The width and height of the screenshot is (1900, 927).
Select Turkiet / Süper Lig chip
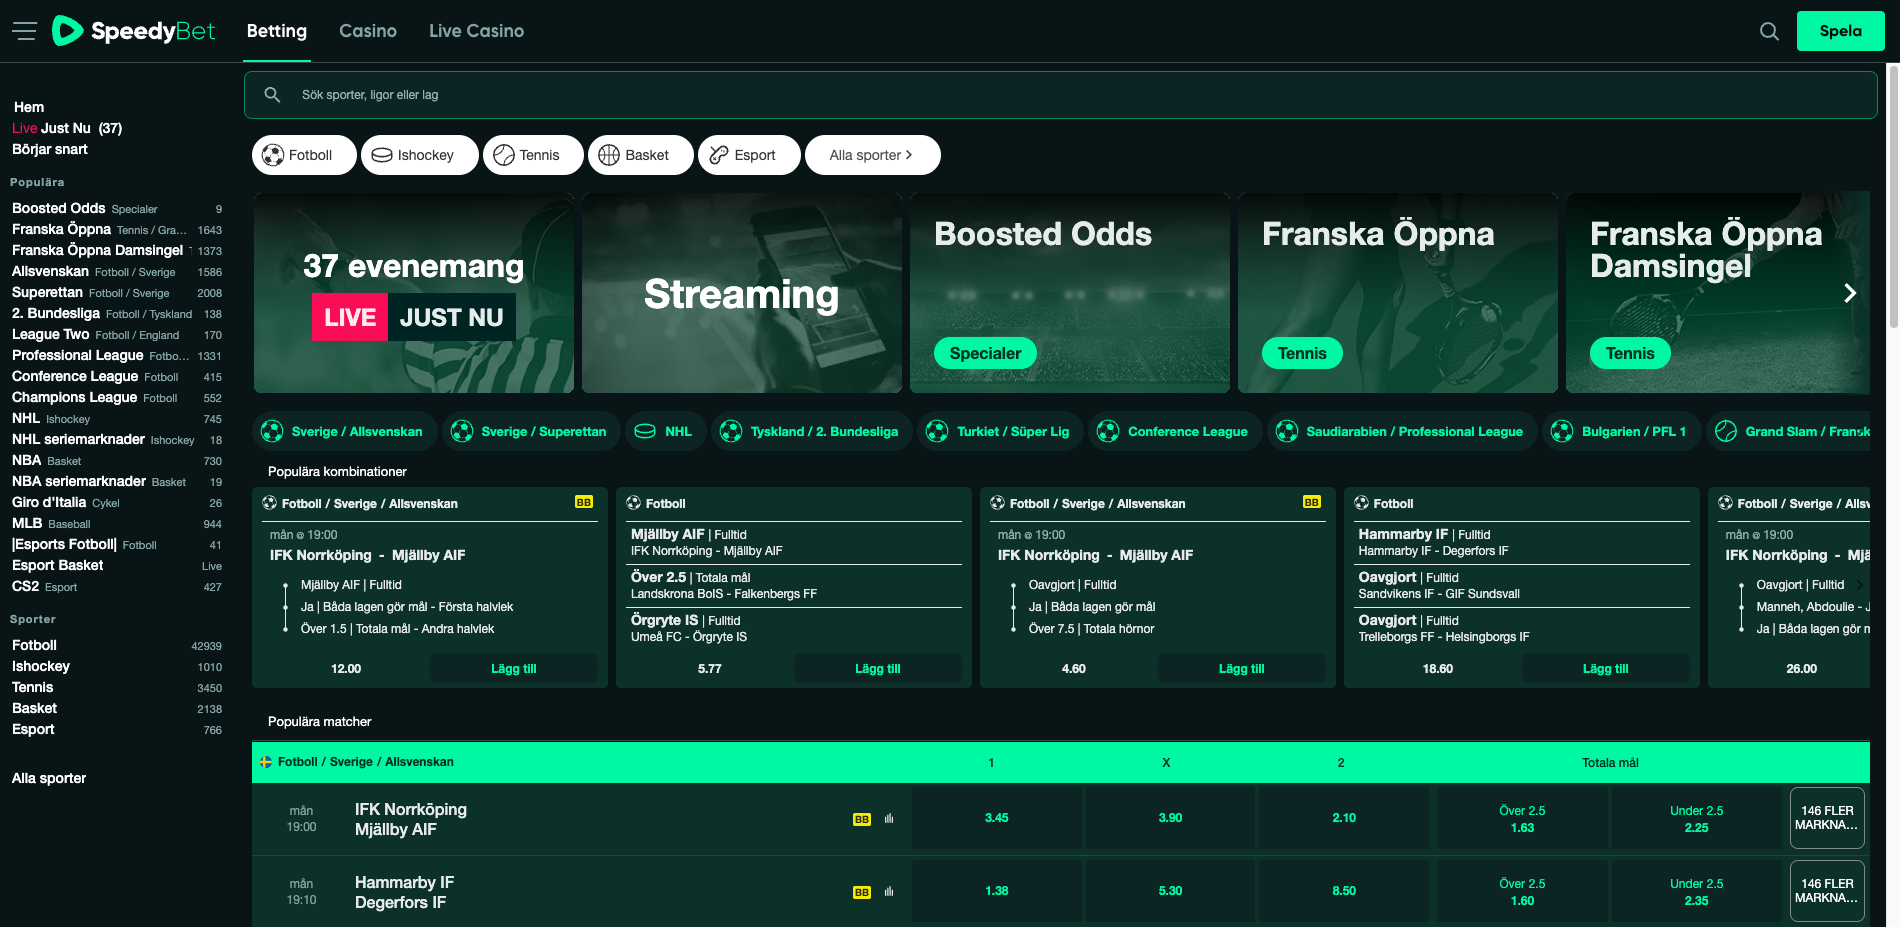point(1000,431)
